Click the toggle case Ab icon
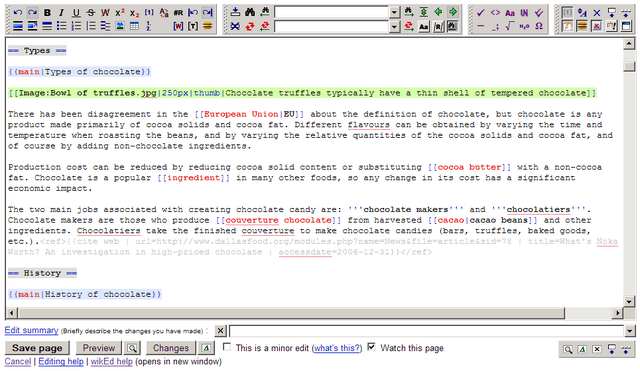 point(164,13)
